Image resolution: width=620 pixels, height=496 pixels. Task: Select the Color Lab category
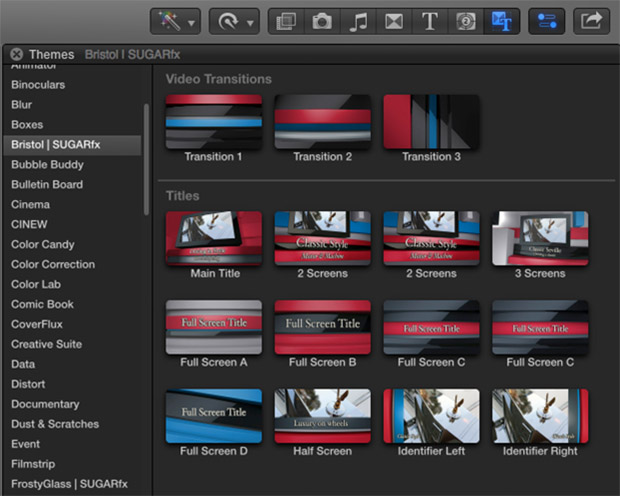click(x=36, y=284)
